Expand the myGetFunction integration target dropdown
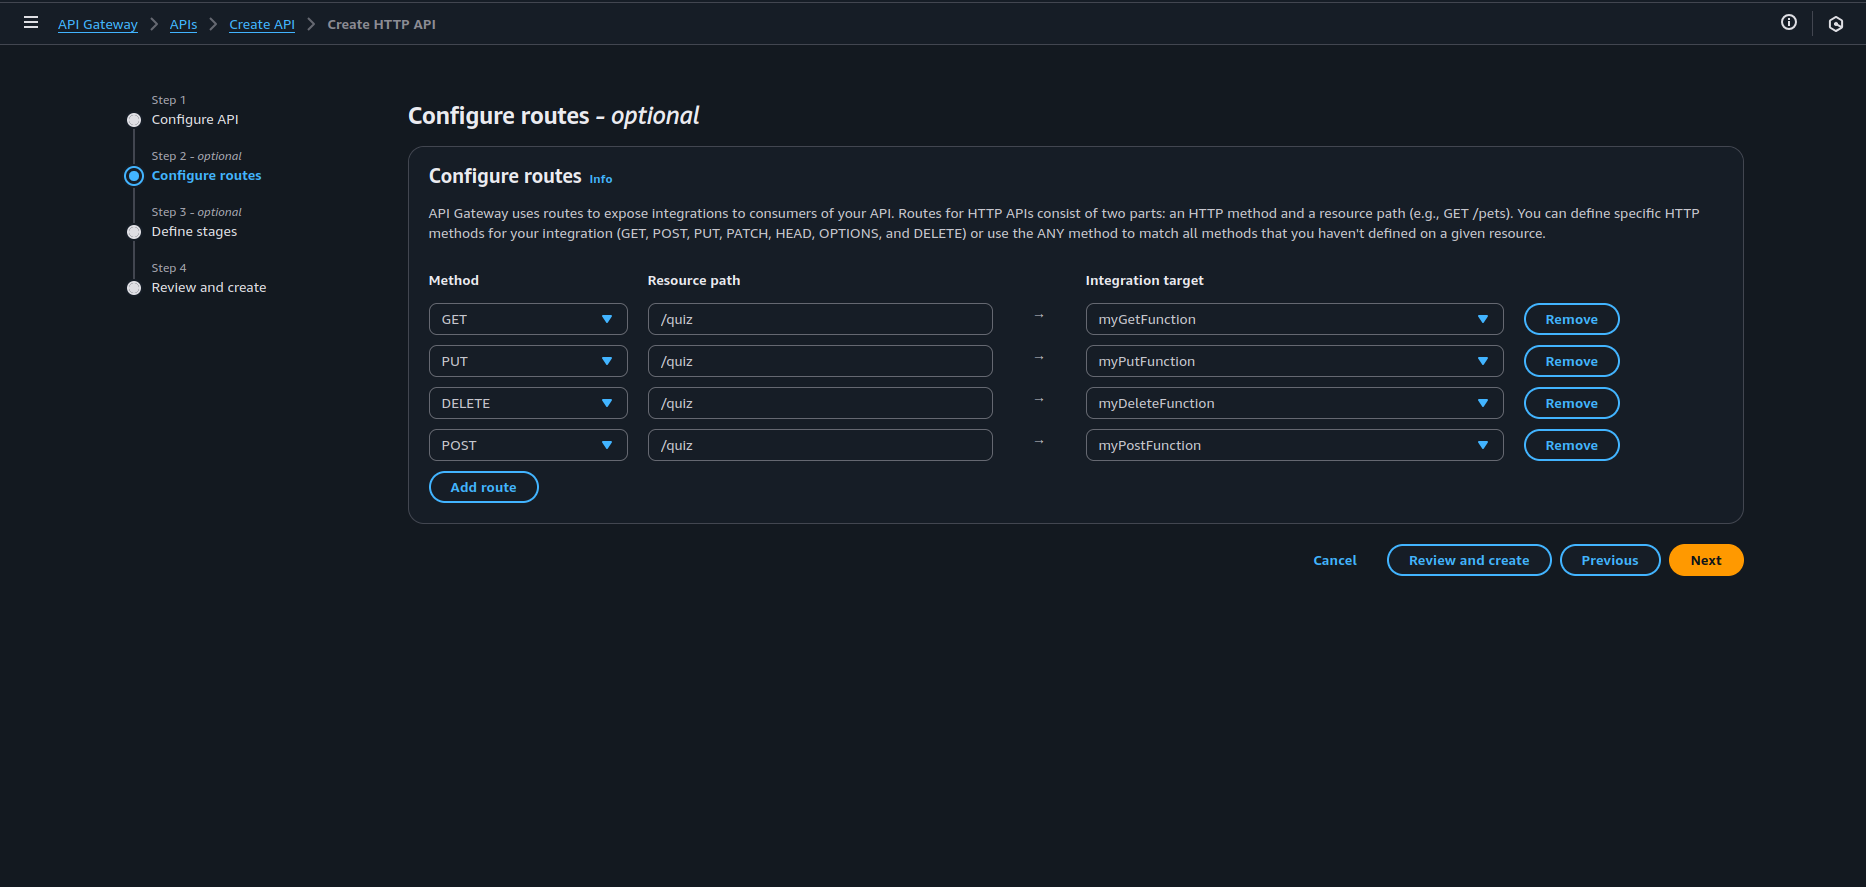This screenshot has height=887, width=1866. (1293, 319)
